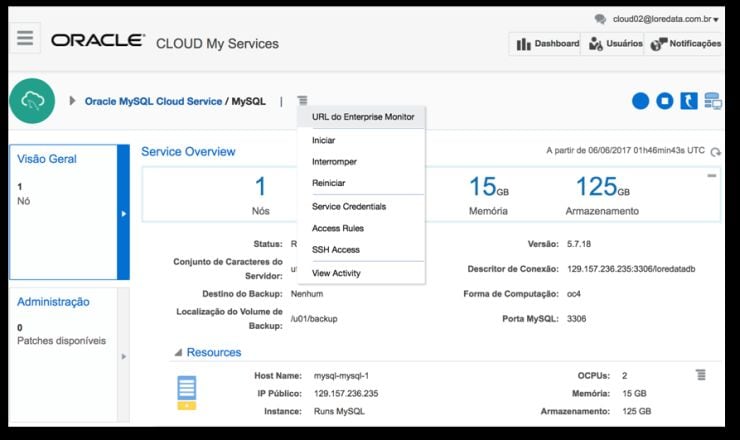Open the hamburger navigation menu
This screenshot has height=440, width=740.
pyautogui.click(x=25, y=39)
